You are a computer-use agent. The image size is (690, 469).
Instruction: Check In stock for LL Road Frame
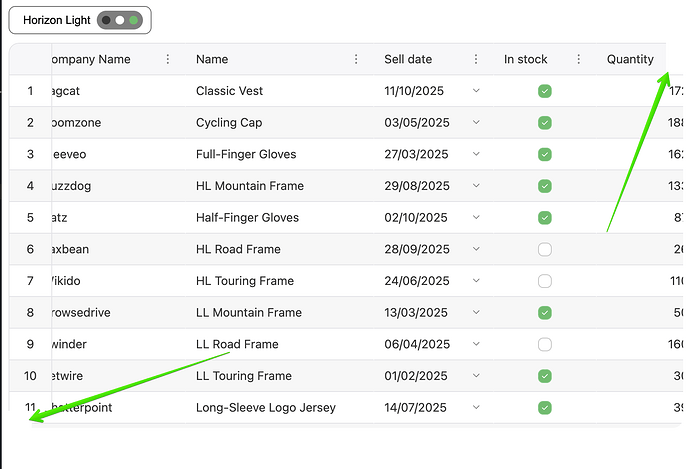tap(545, 344)
